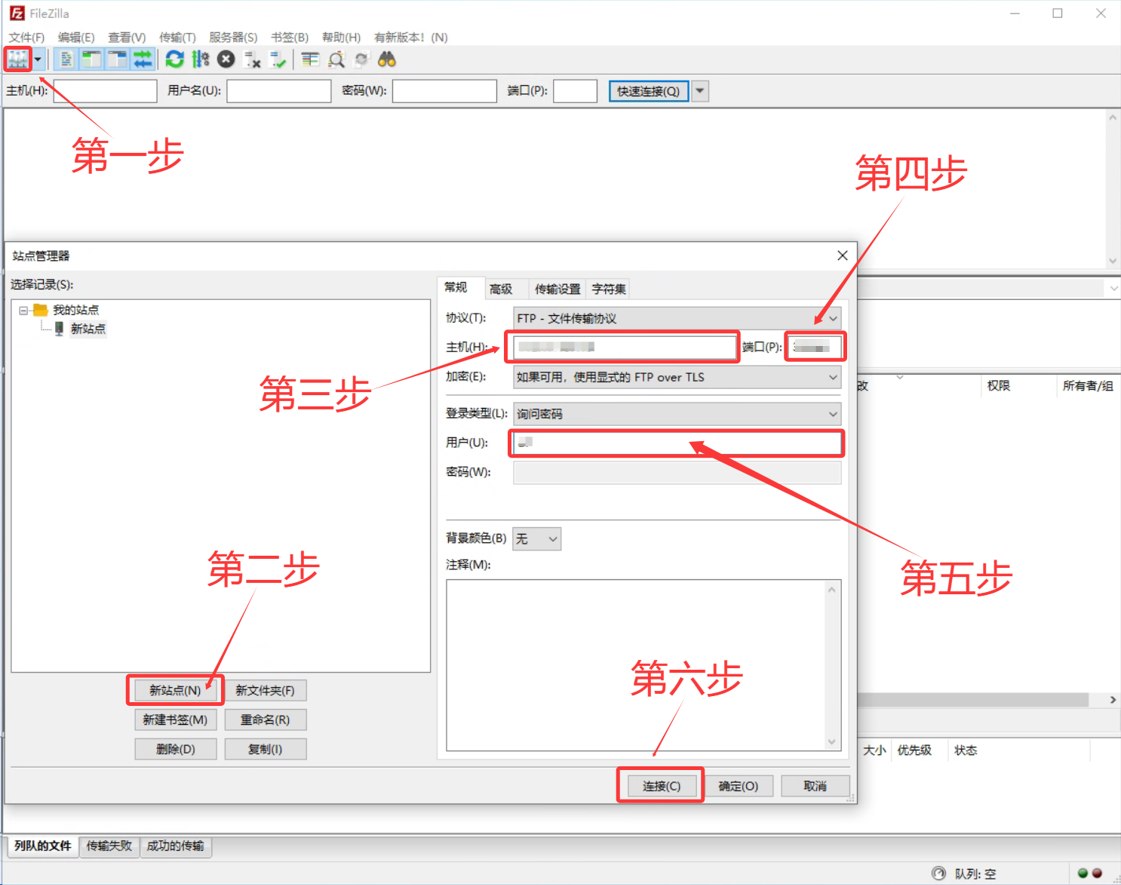
Task: Open the 背景颜色(B) color dropdown
Action: (537, 538)
